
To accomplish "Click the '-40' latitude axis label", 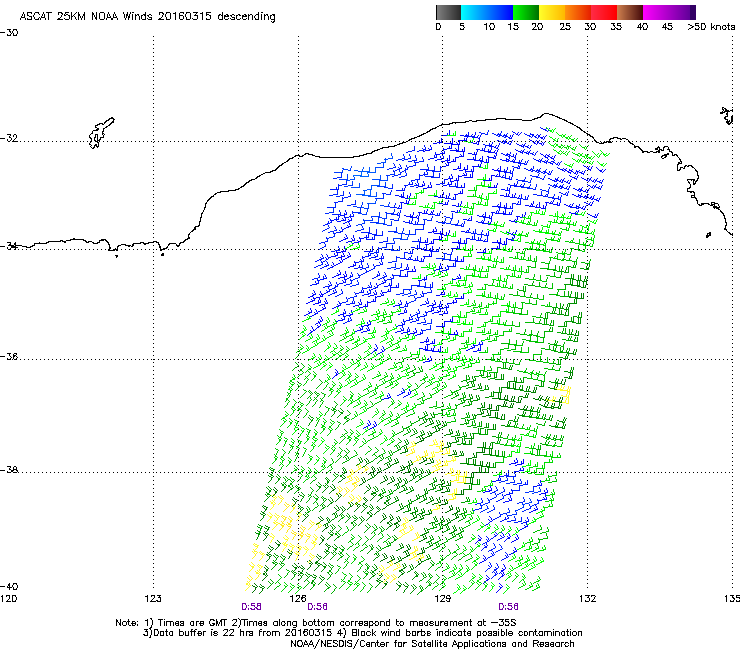I will tap(9, 586).
